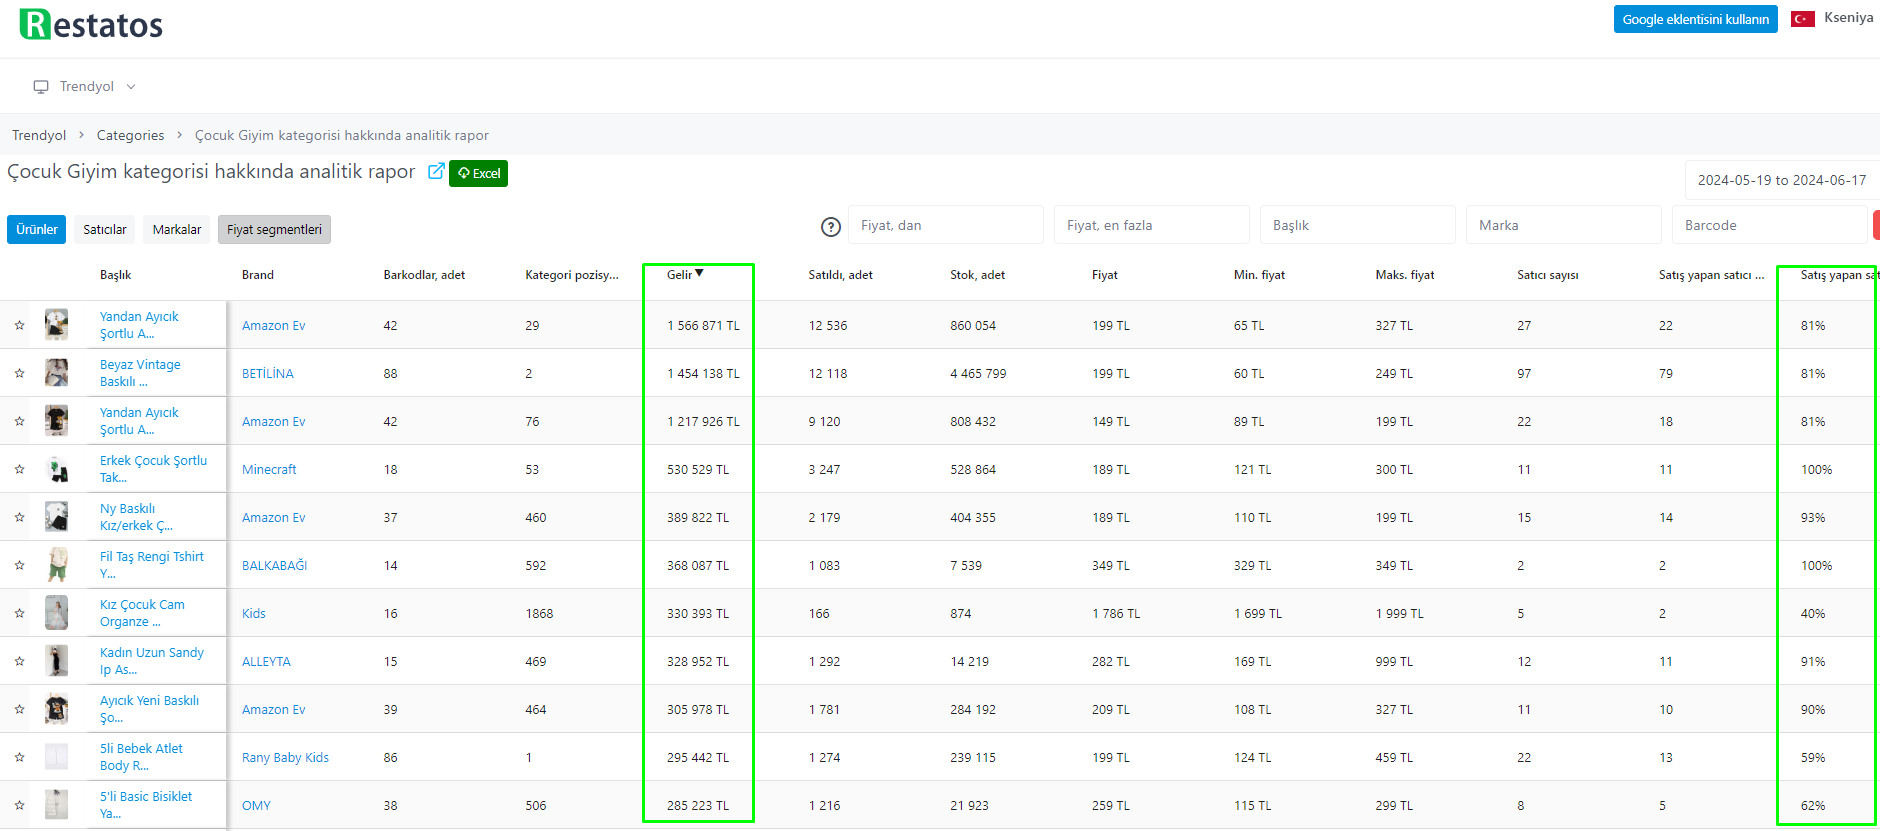Star the Beyaz Vintage Baskılı row
The height and width of the screenshot is (831, 1880).
[19, 373]
